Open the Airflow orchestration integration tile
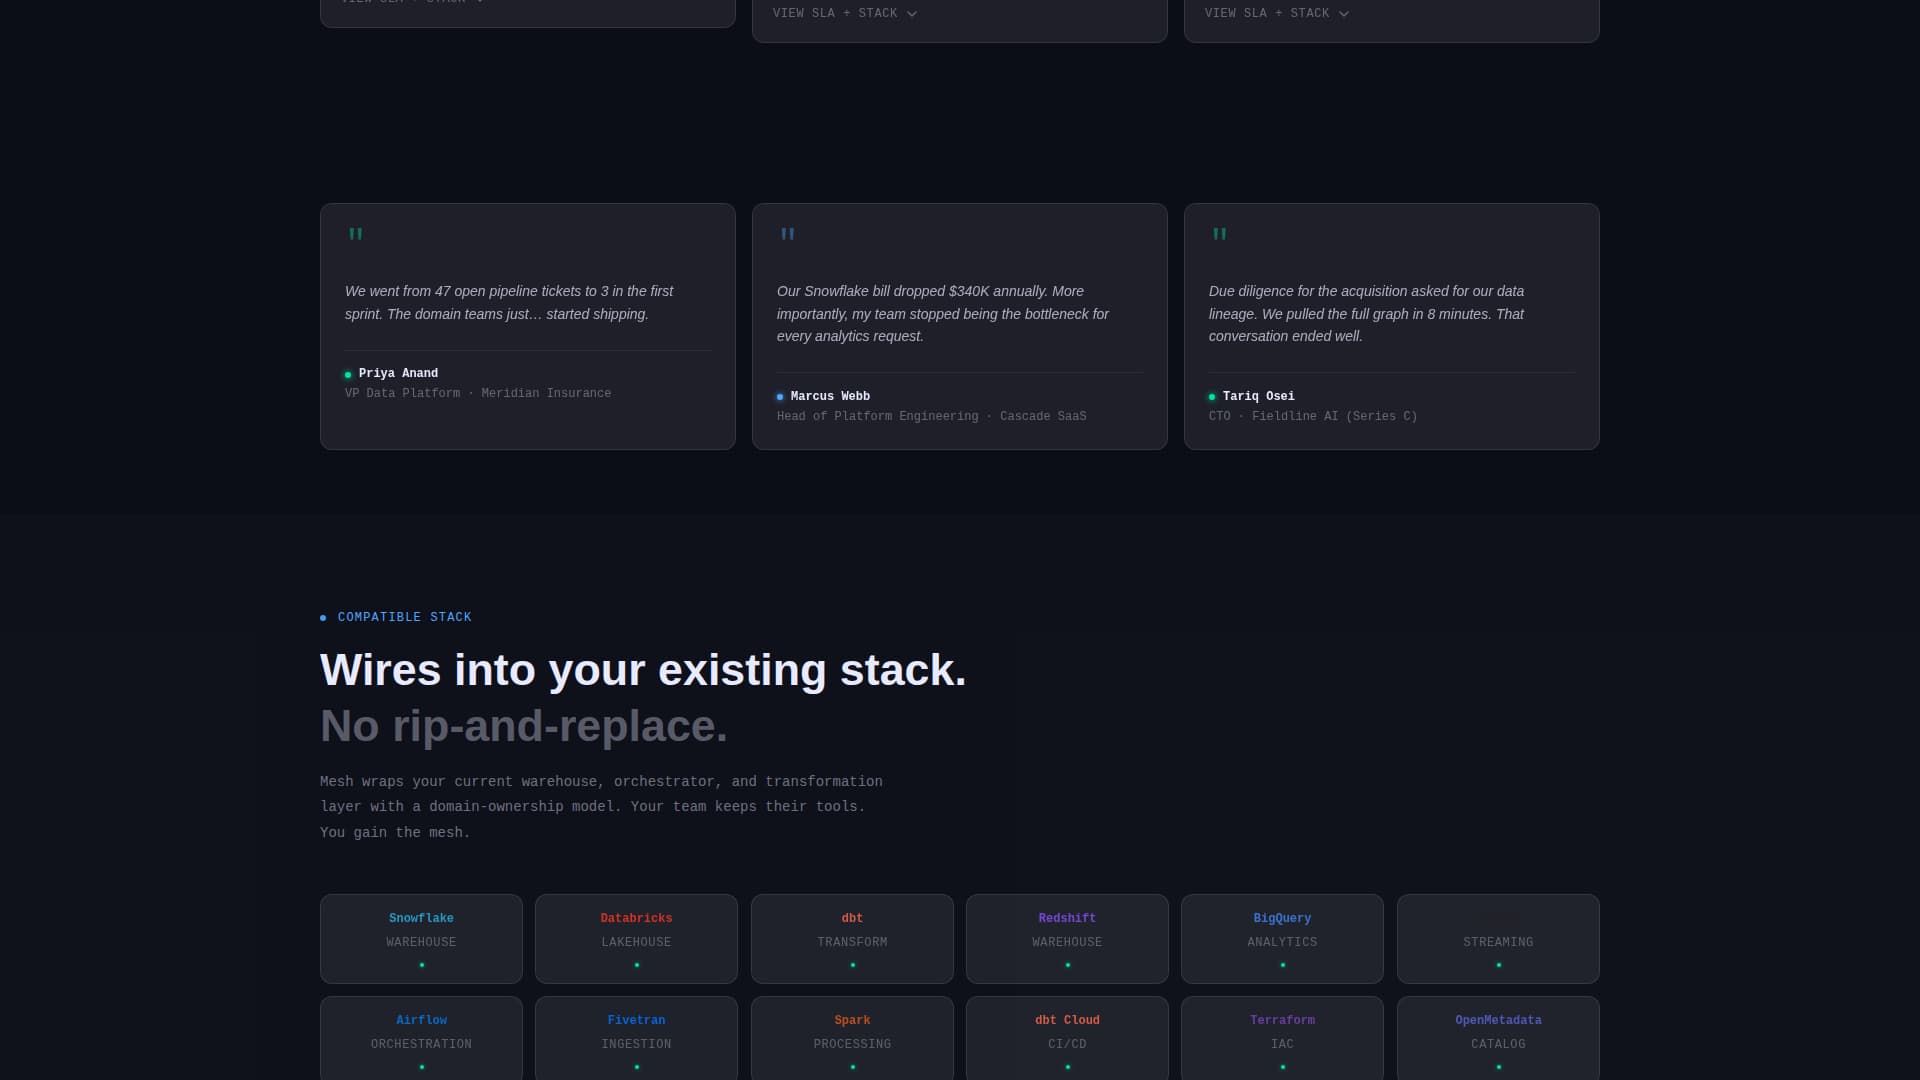Viewport: 1920px width, 1080px height. [x=421, y=1038]
